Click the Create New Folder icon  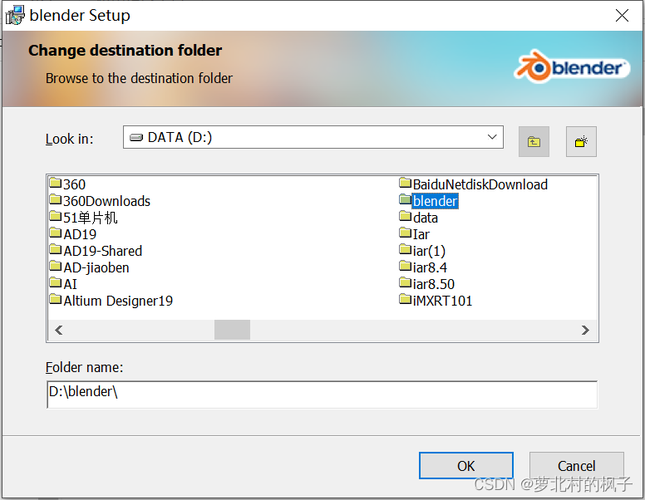[581, 141]
